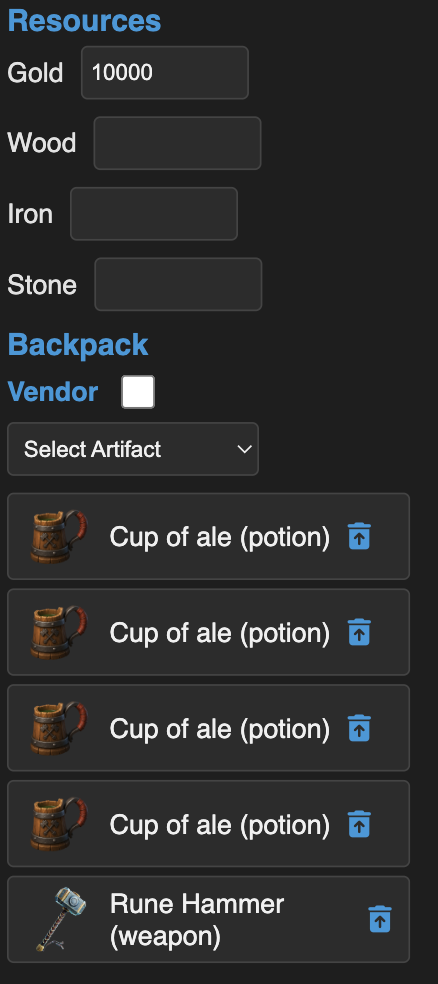
Task: Click the Select Artifact dropdown chevron arrow
Action: [244, 449]
